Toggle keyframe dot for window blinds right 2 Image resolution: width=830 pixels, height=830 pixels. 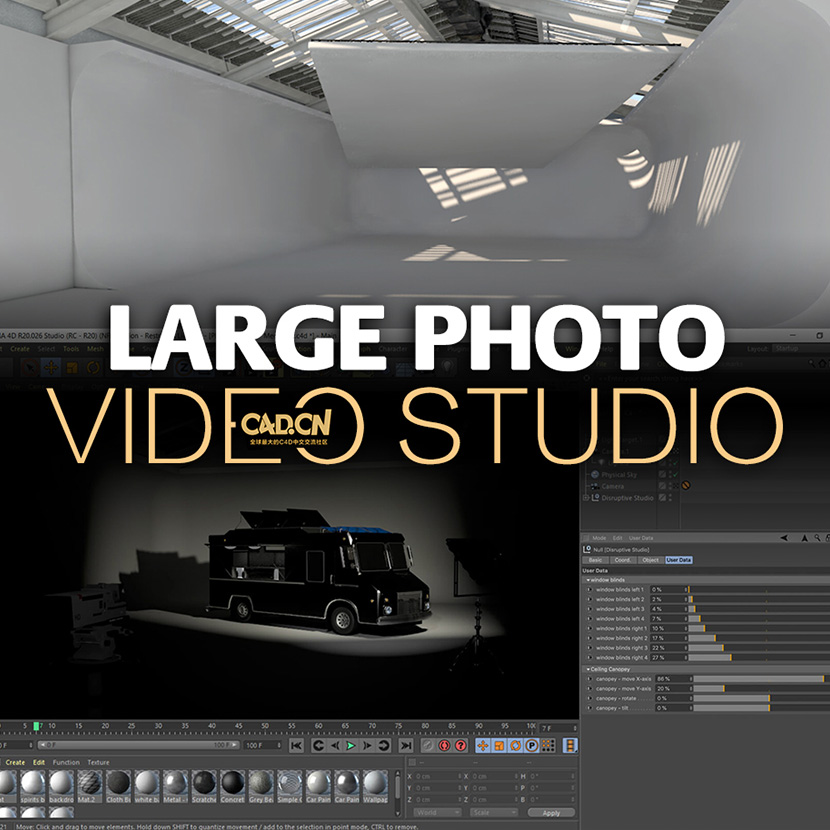pyautogui.click(x=590, y=638)
